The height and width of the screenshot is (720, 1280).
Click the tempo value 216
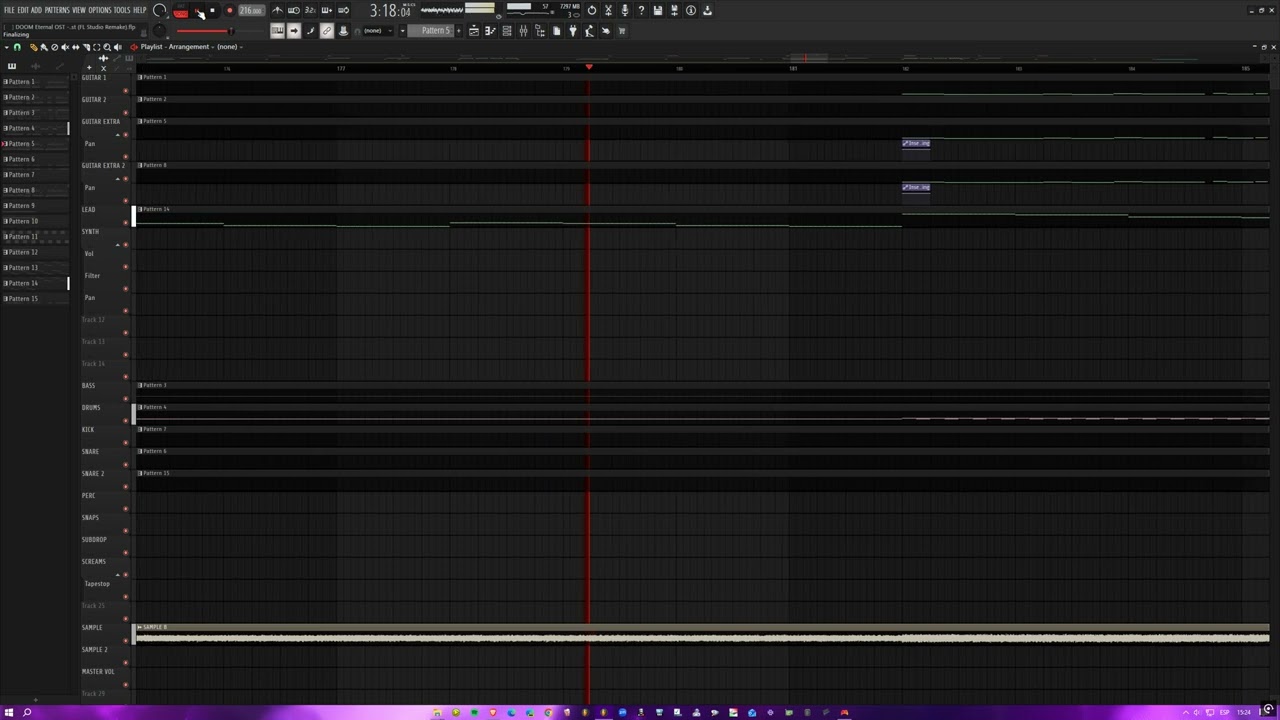(250, 11)
